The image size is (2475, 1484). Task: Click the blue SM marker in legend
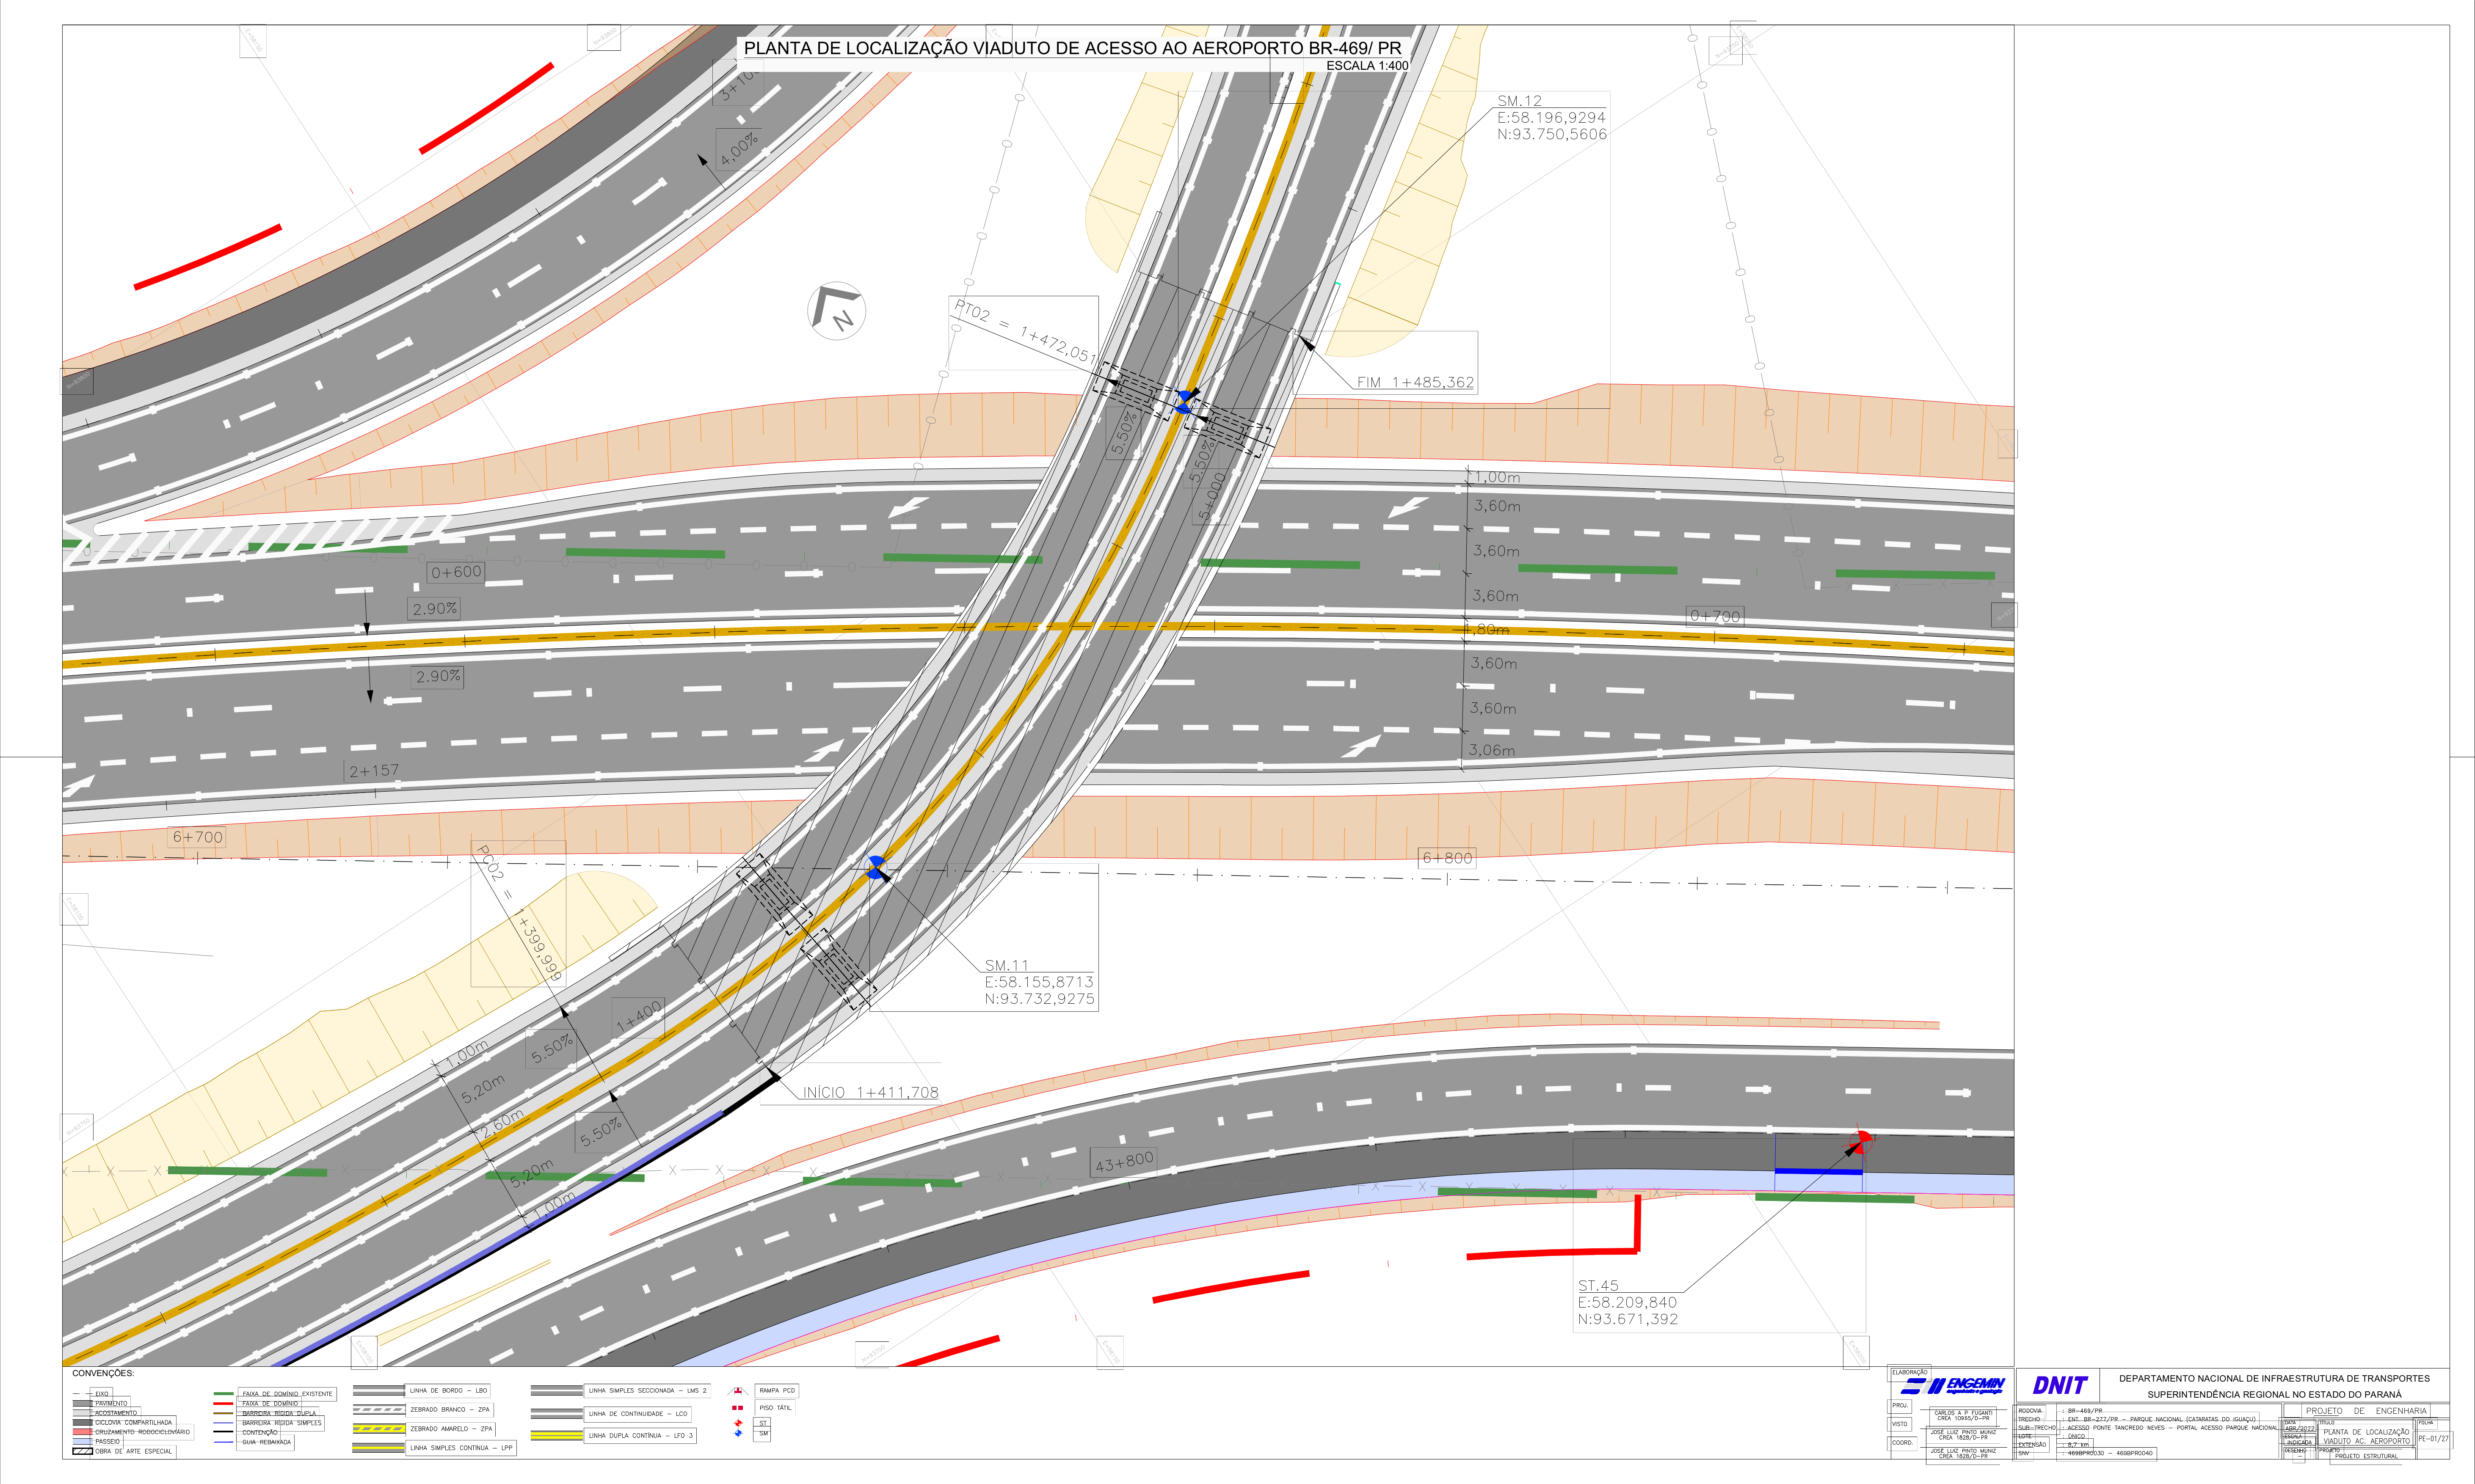[738, 1433]
